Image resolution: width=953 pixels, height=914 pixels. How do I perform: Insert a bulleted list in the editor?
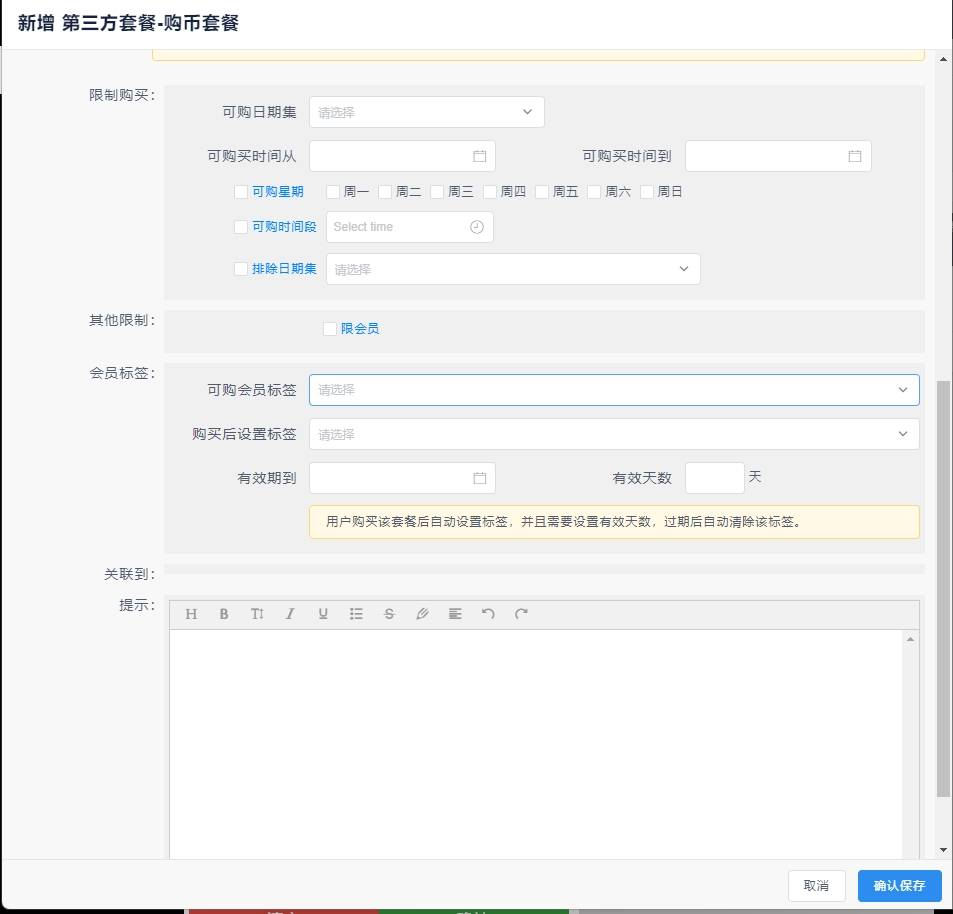(356, 614)
